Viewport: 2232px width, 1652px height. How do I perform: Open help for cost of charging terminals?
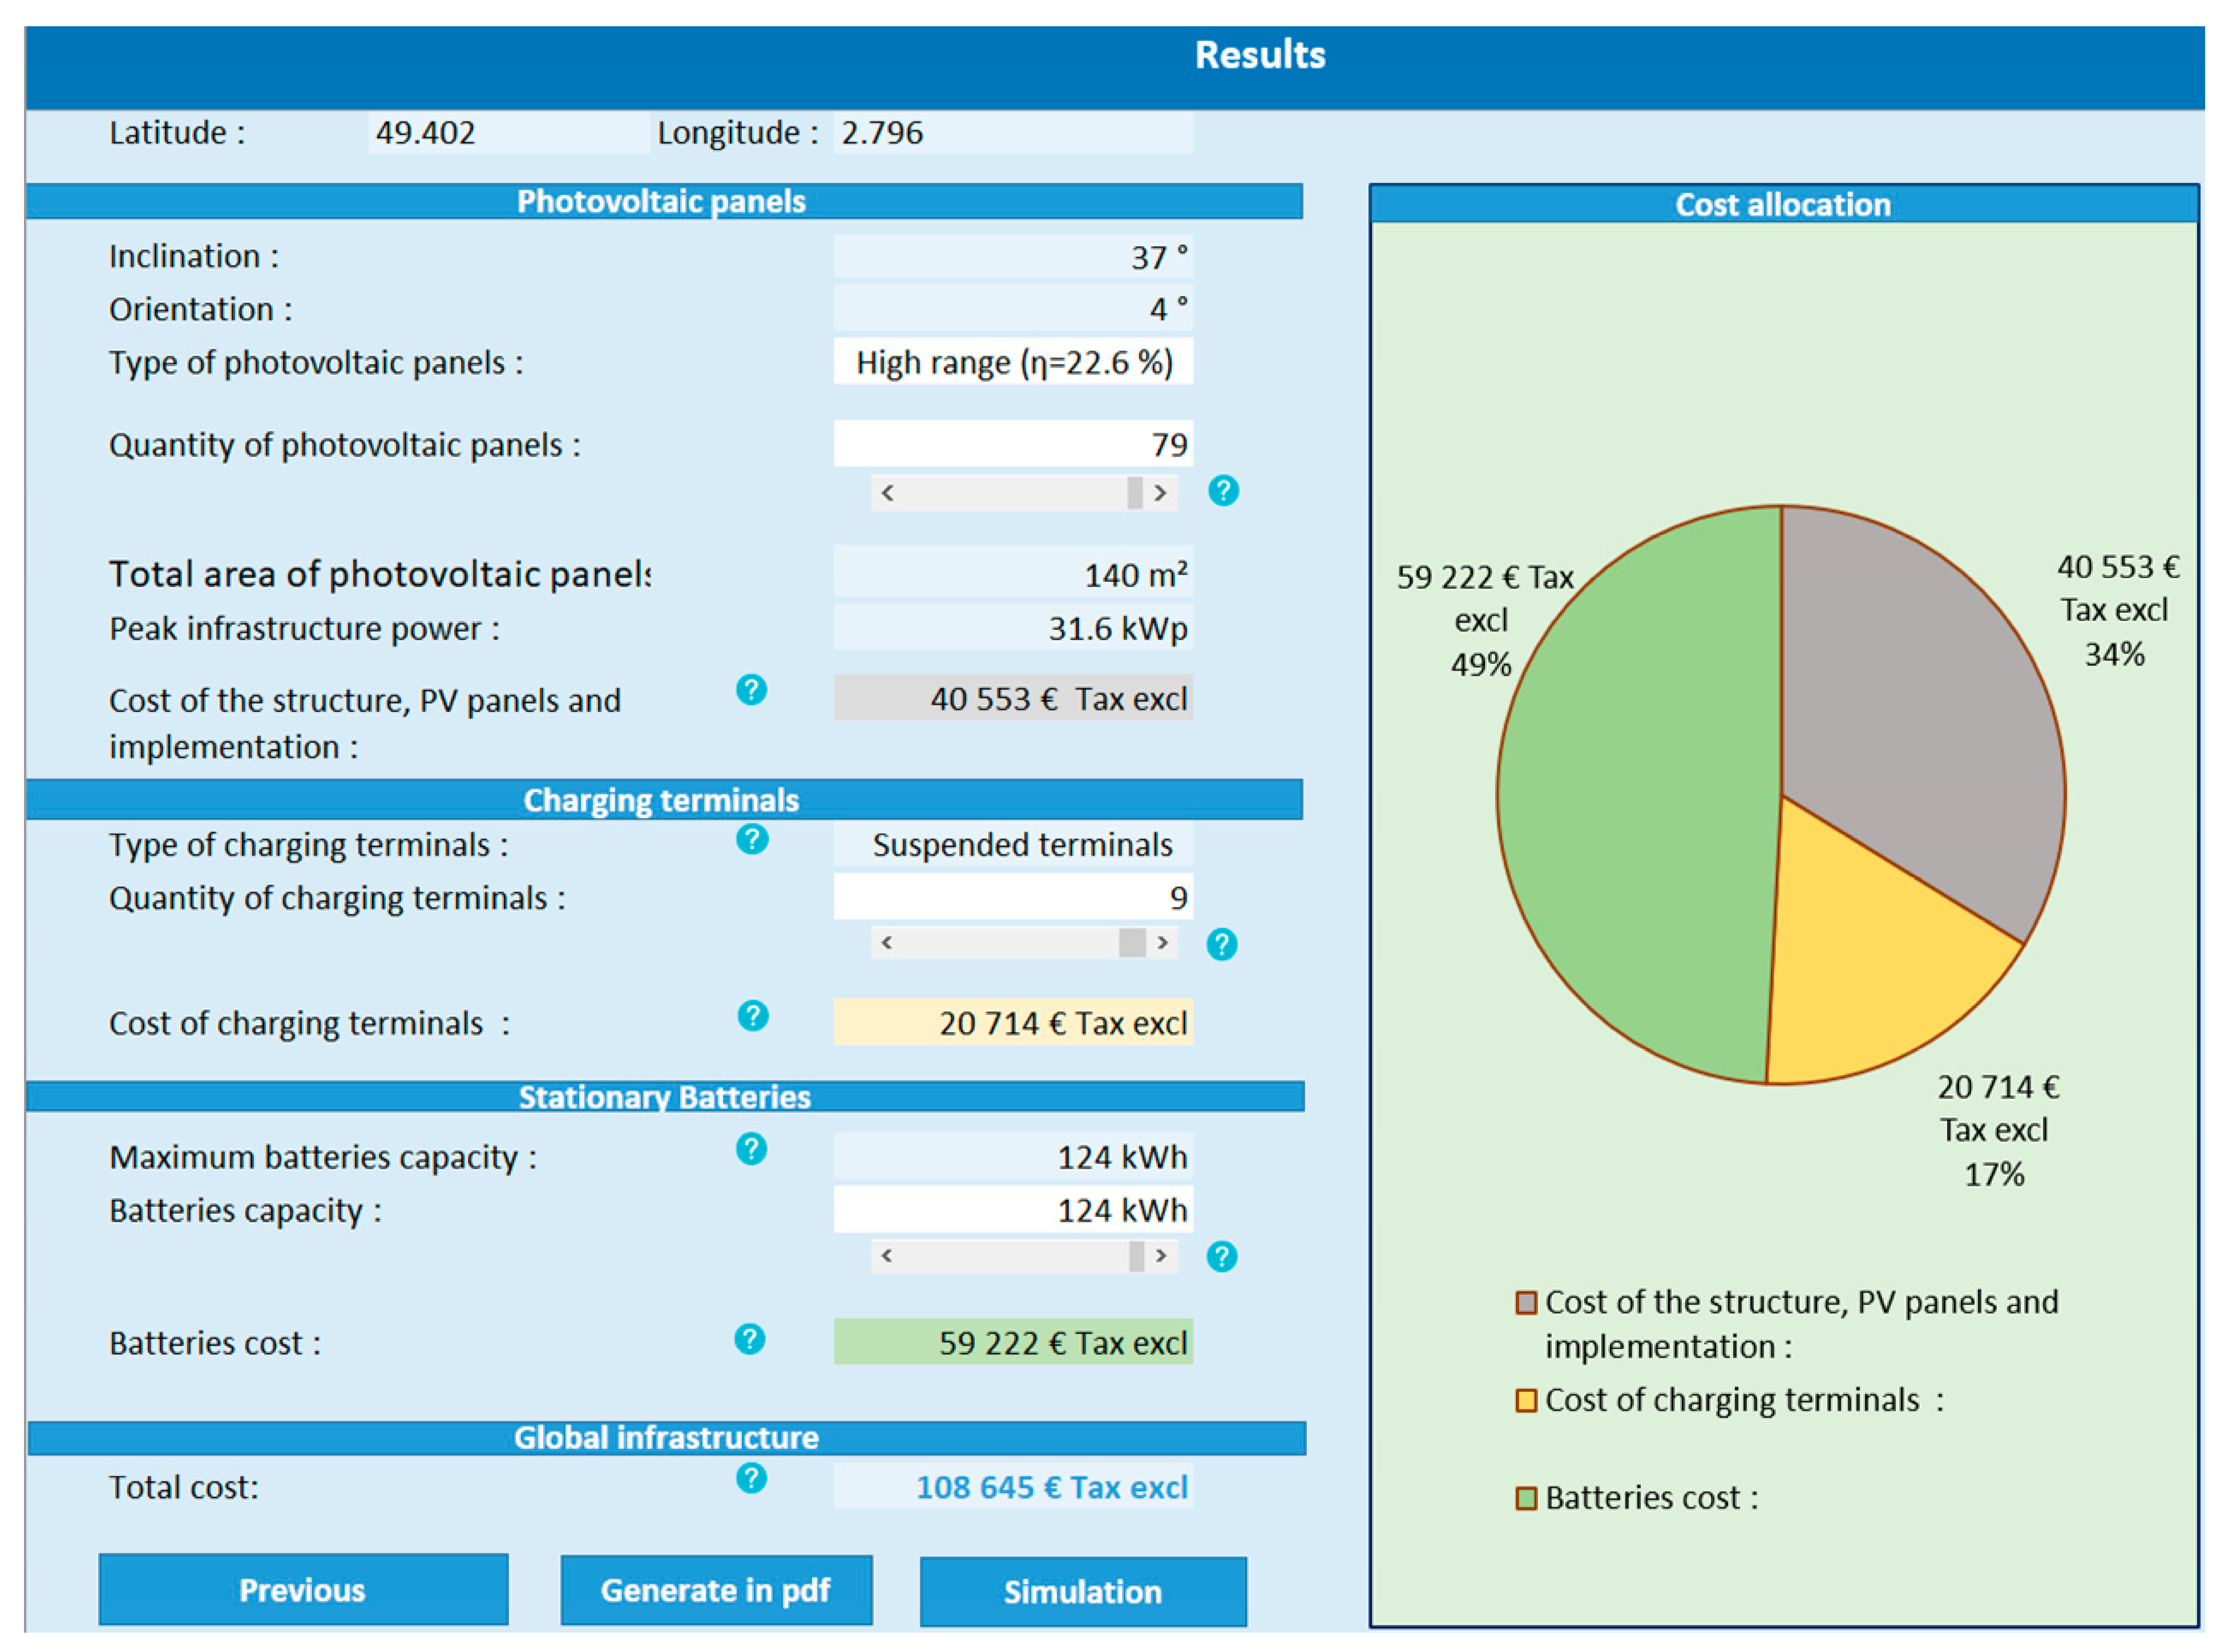coord(752,1016)
